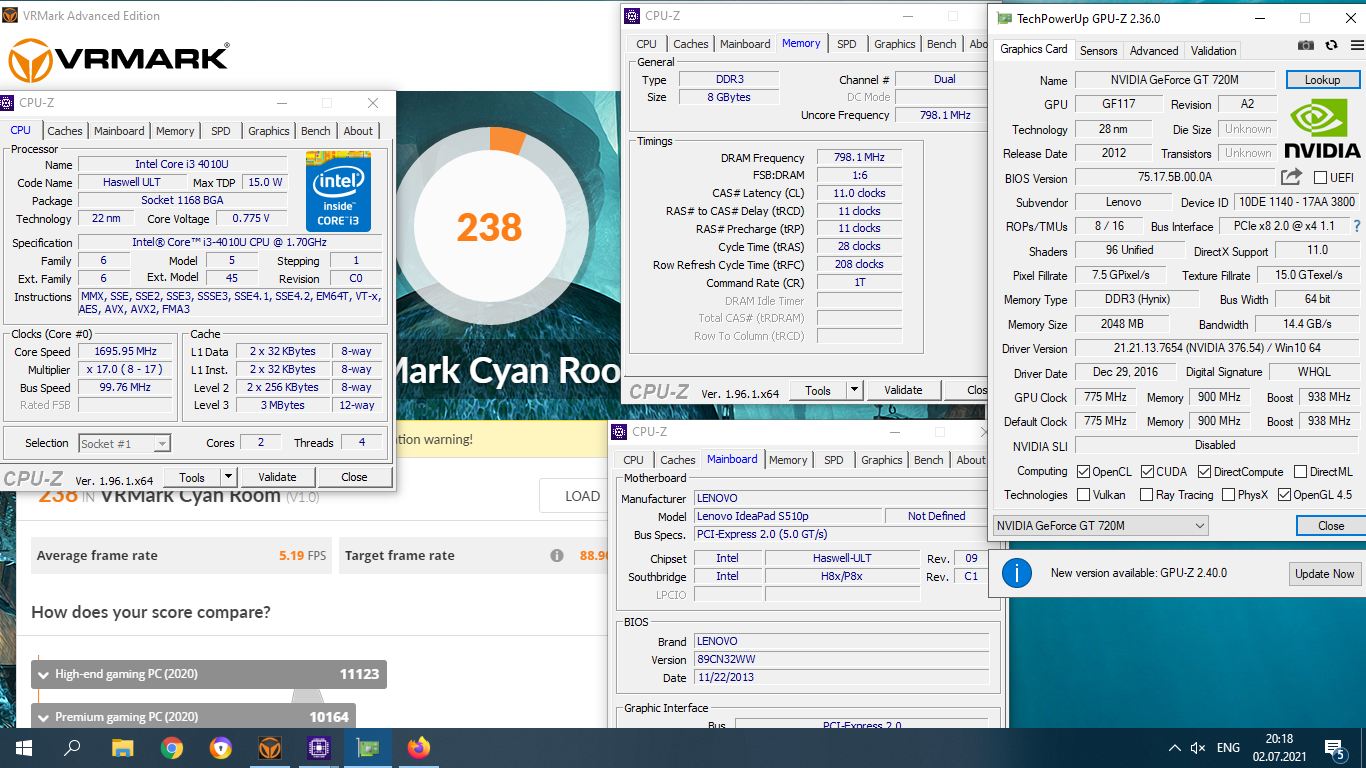The width and height of the screenshot is (1366, 768).
Task: Open the notification center icon
Action: (x=1334, y=748)
